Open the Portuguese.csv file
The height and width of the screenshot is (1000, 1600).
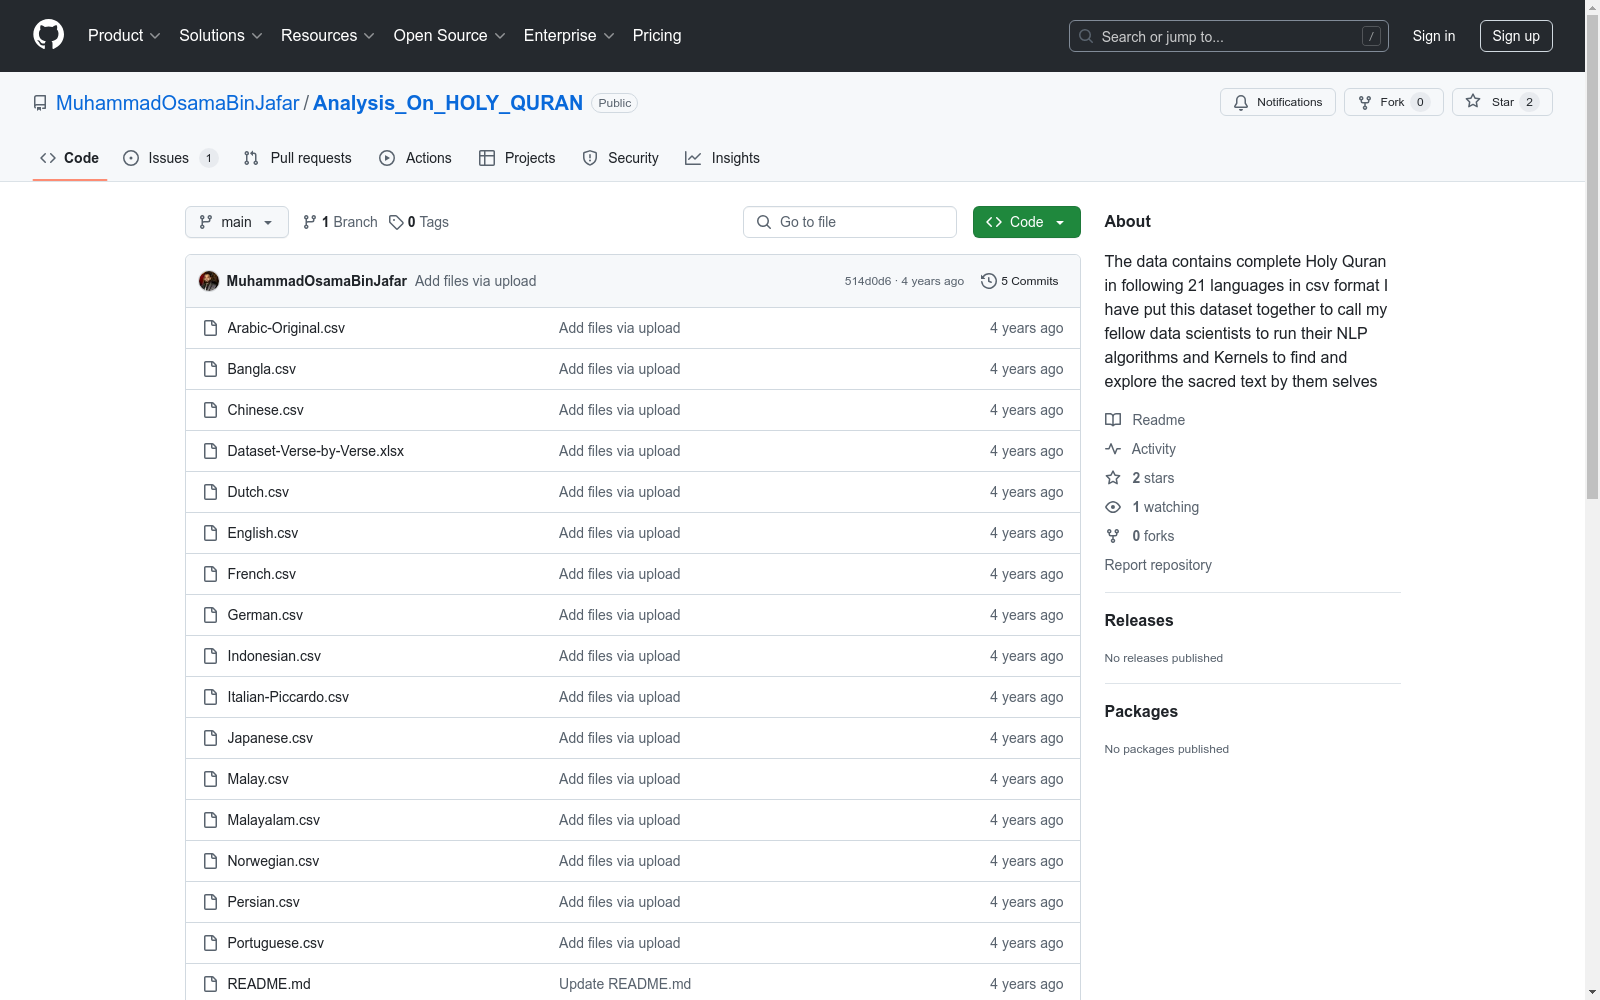pos(276,943)
